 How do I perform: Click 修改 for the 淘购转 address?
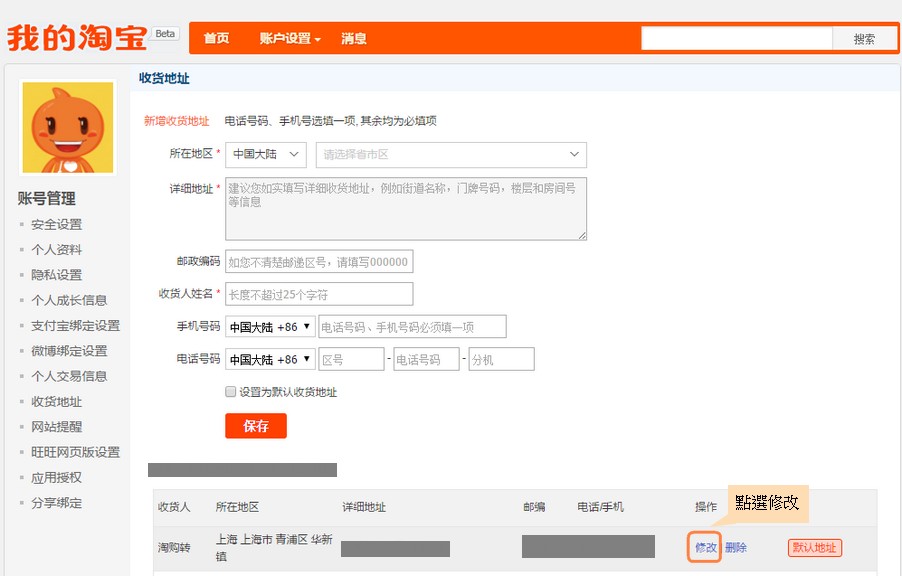pos(705,547)
